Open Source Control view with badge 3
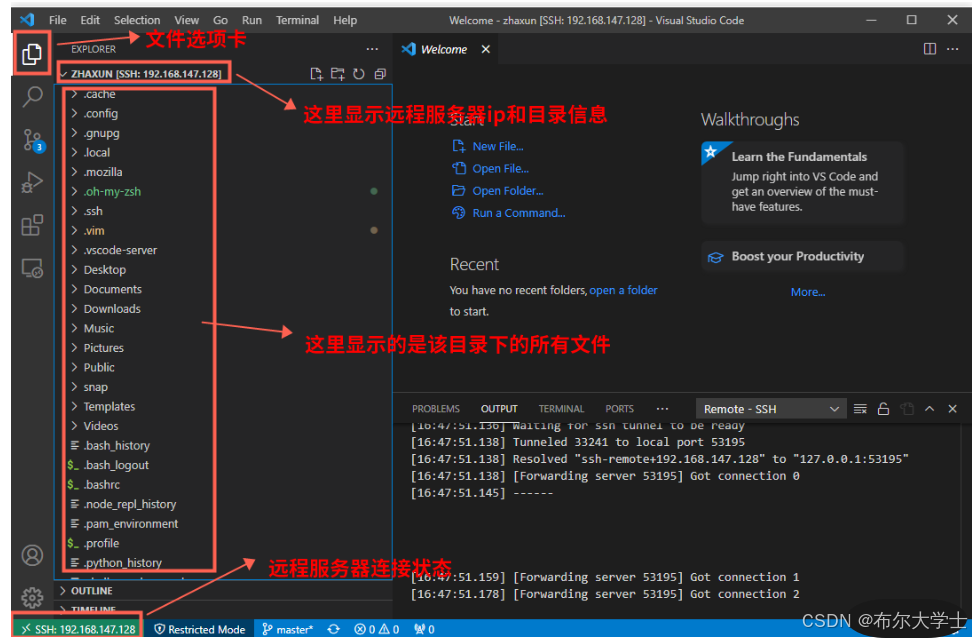This screenshot has width=972, height=639. click(x=32, y=139)
